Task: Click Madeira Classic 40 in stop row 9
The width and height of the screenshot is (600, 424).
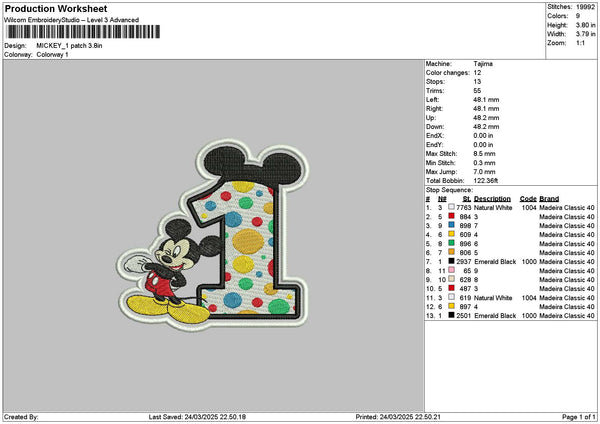Action: click(567, 280)
